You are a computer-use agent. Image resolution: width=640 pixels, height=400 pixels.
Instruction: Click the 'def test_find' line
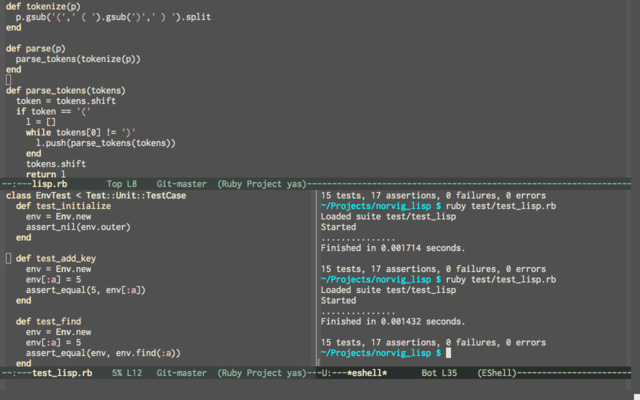(x=49, y=322)
